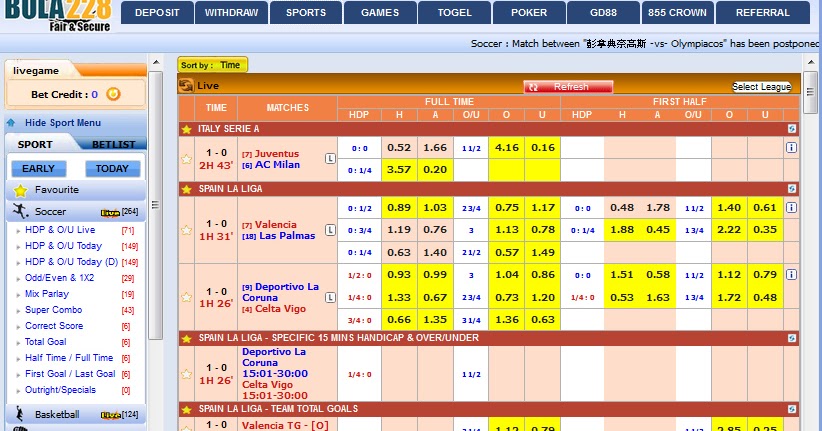822x431 pixels.
Task: Open the POKER menu
Action: pos(529,13)
